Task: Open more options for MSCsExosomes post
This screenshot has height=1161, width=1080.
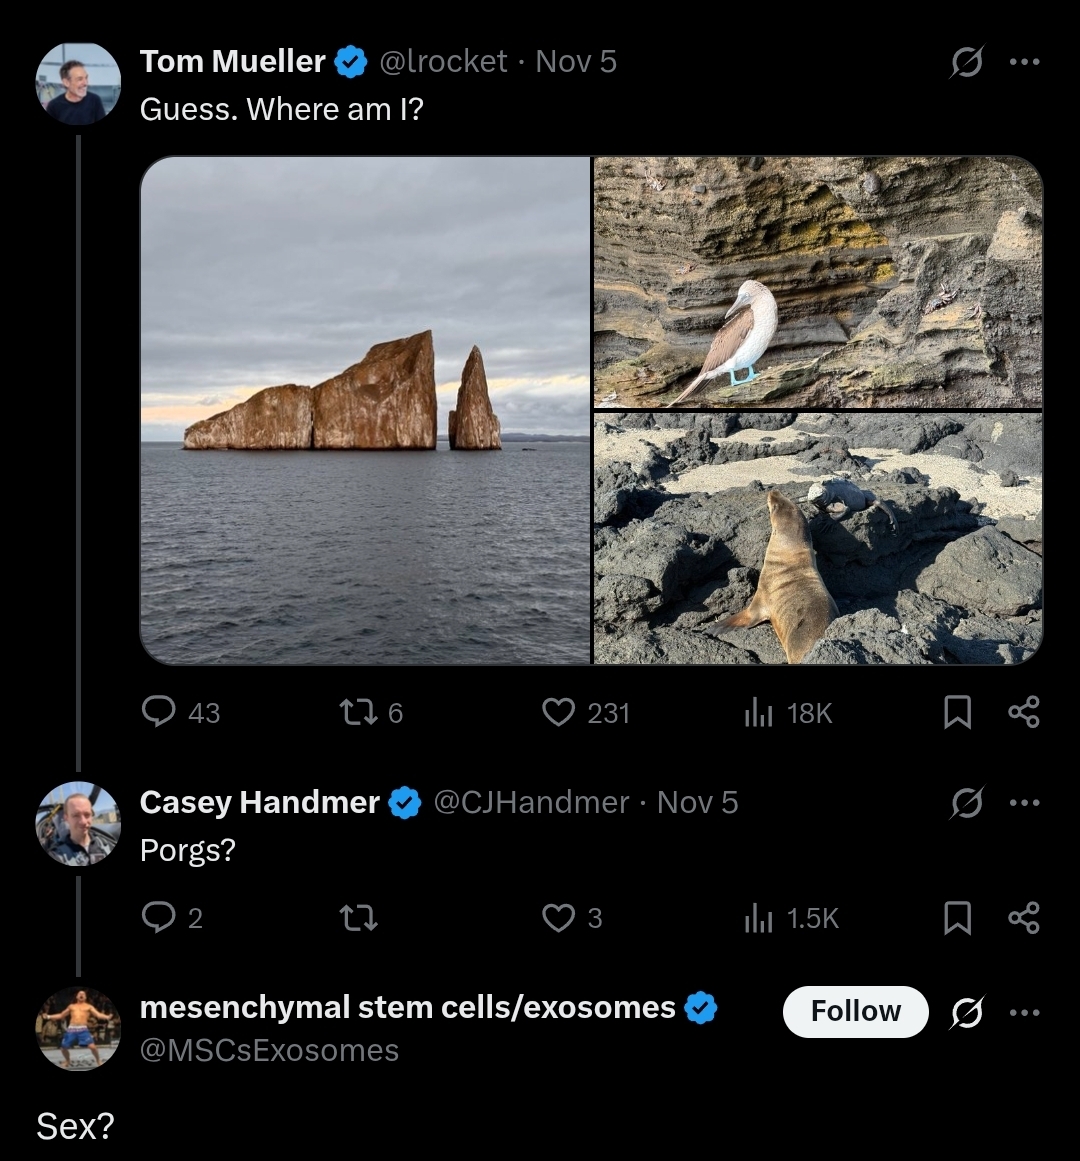Action: pos(1024,1013)
